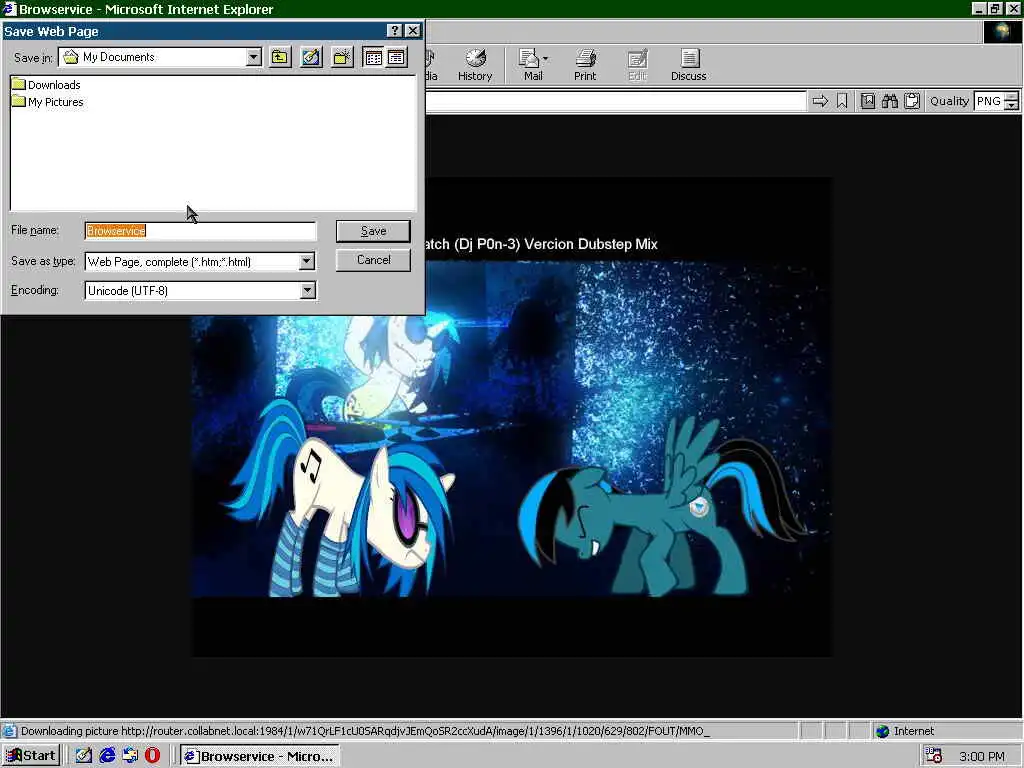Screen dimensions: 1024x768
Task: Click the binoculars find icon
Action: click(889, 101)
